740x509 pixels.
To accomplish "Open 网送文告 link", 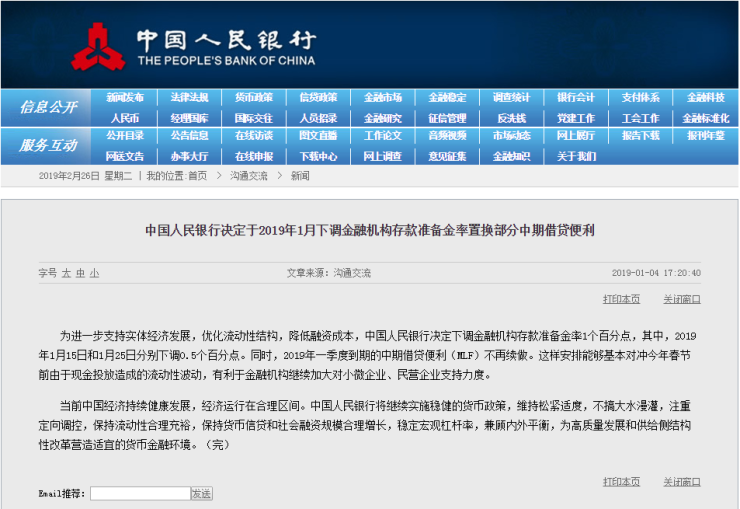I will [125, 157].
